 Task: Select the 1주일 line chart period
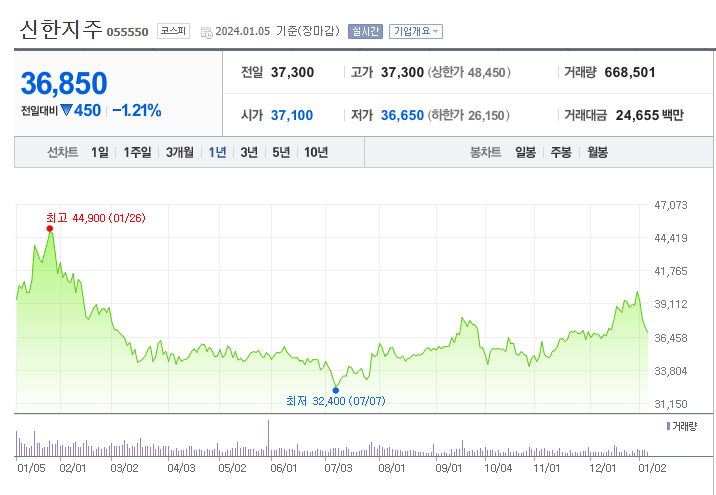(x=137, y=152)
